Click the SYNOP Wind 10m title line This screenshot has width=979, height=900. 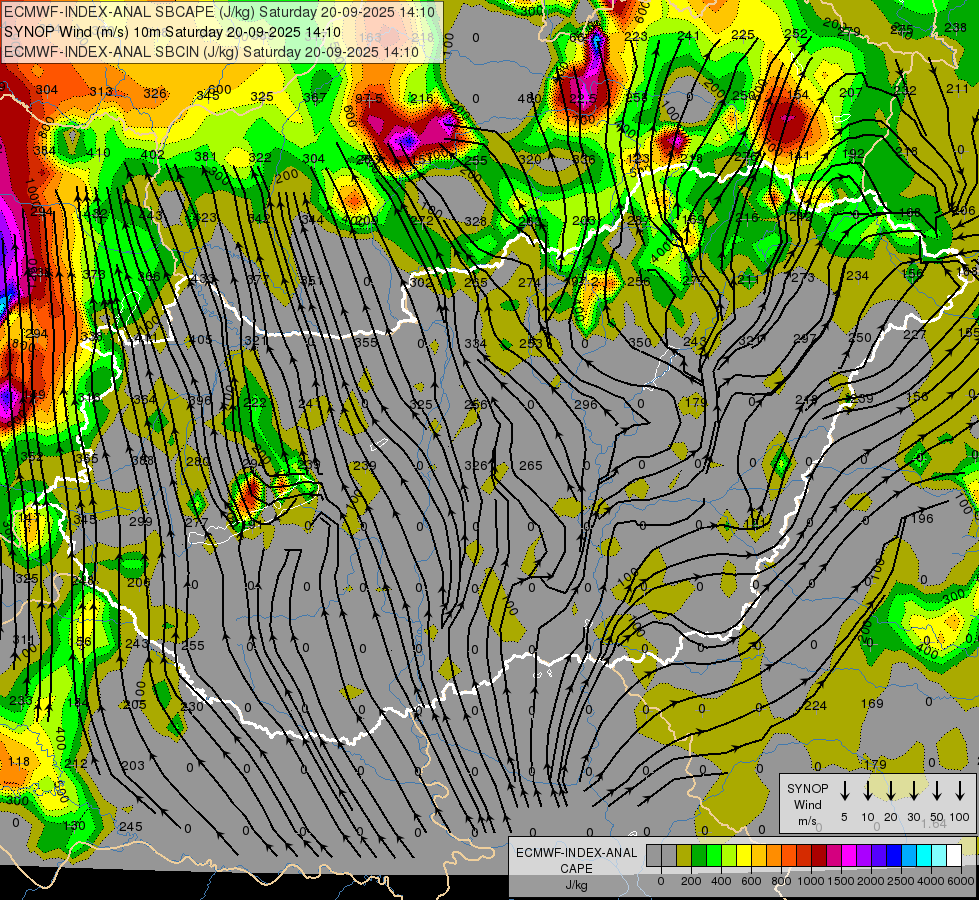[172, 32]
